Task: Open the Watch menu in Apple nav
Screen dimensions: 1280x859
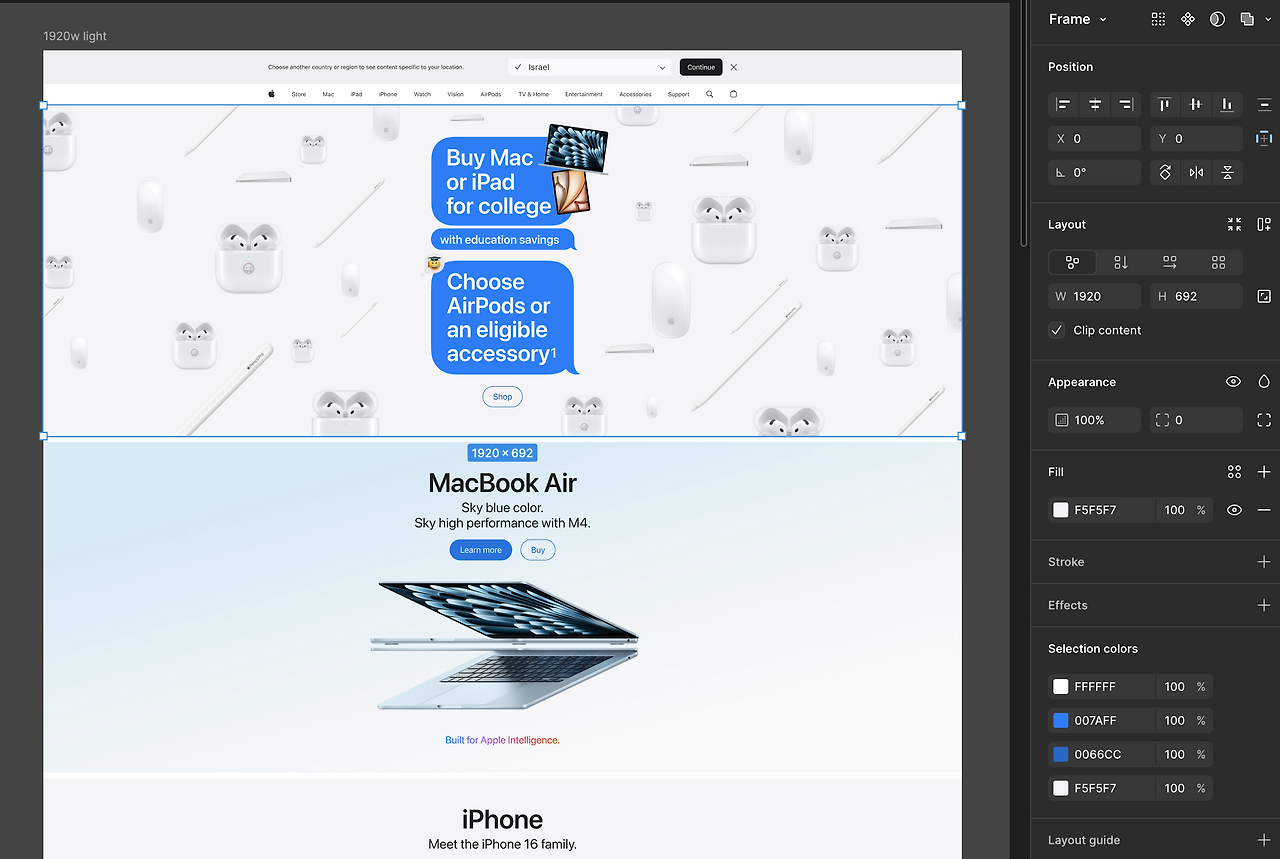Action: click(x=422, y=94)
